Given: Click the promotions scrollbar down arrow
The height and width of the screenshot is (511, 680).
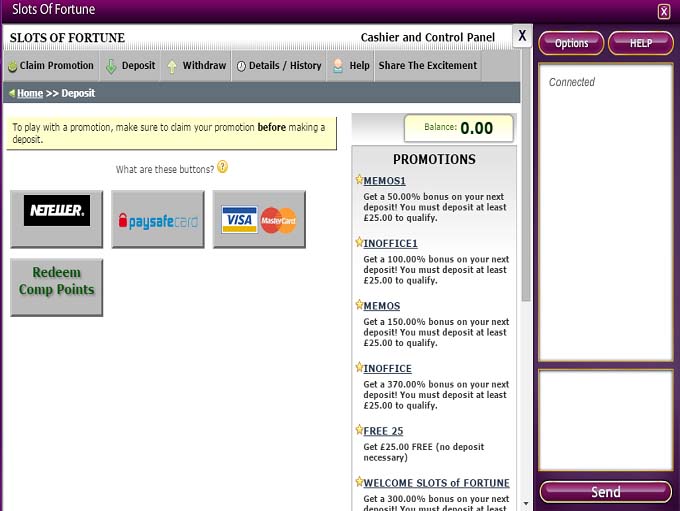Looking at the screenshot, I should [526, 503].
